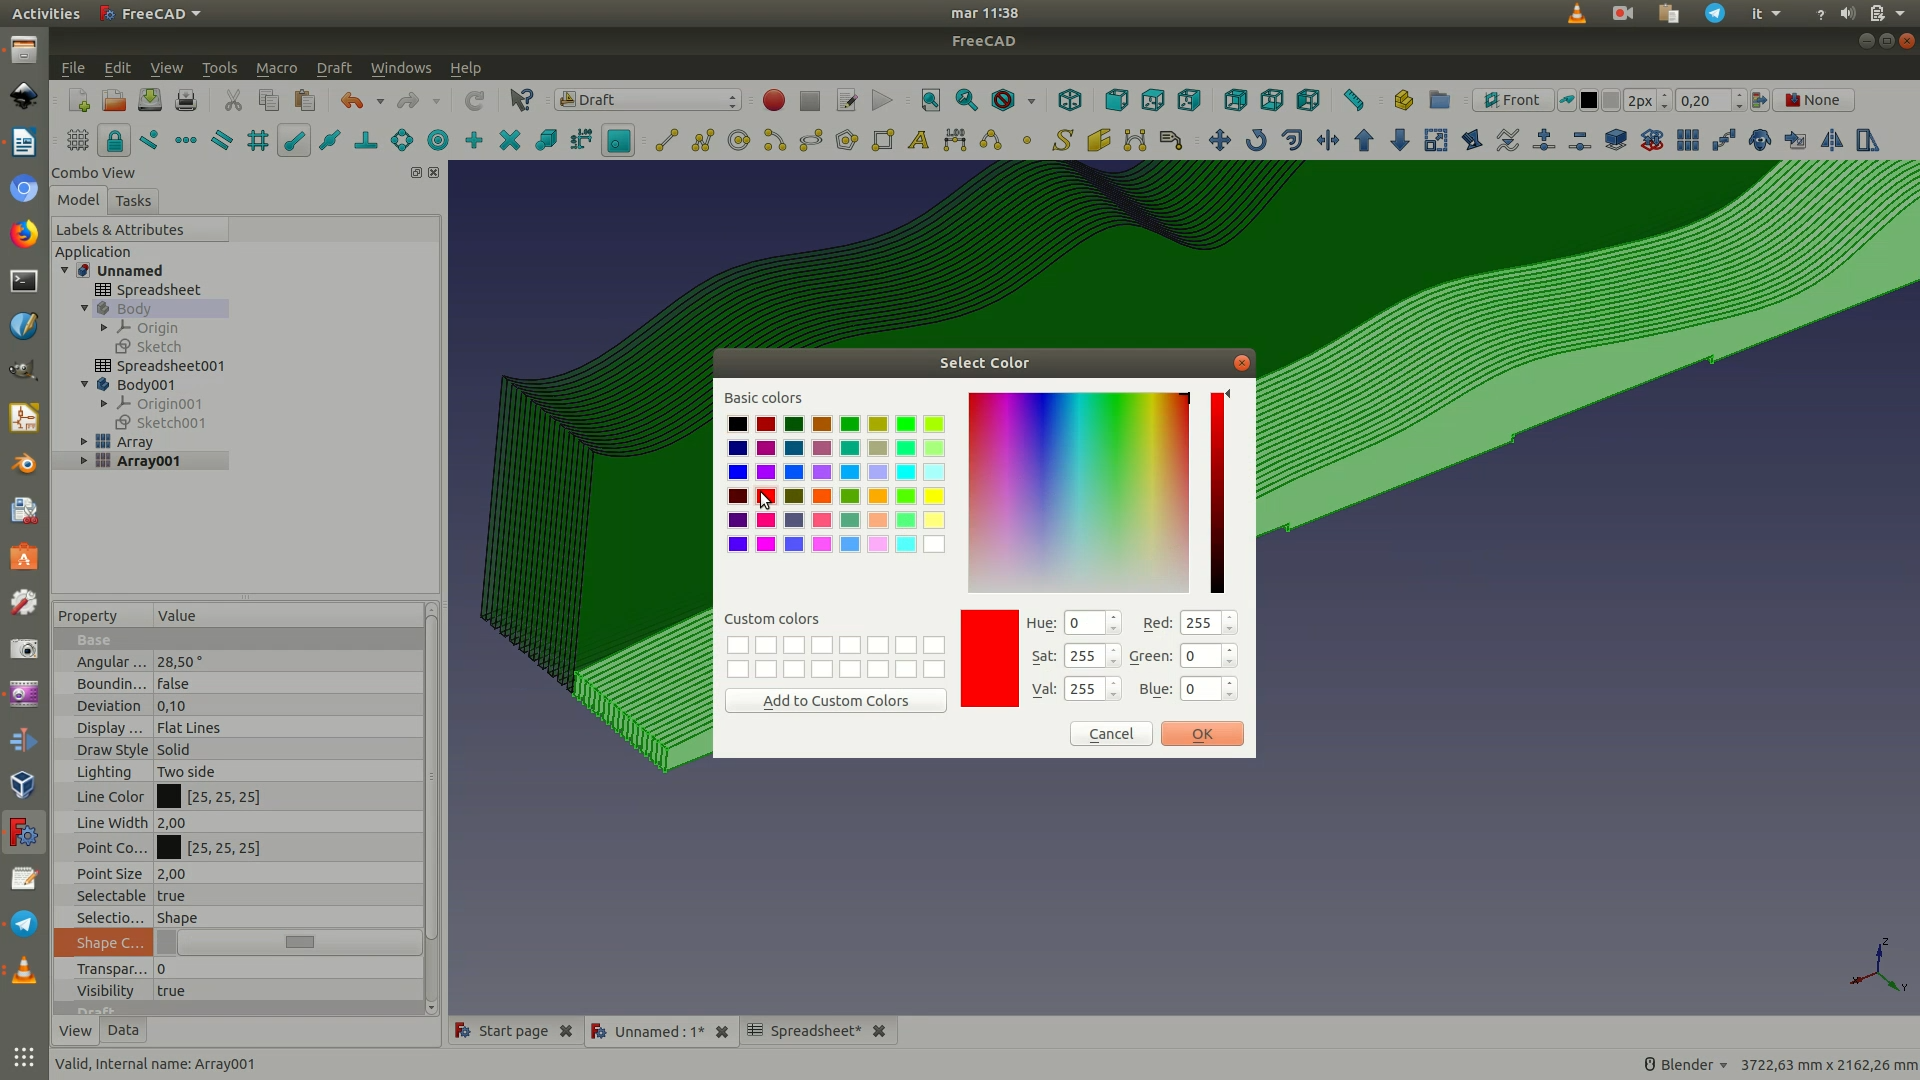
Task: Click the Upgrade up-arrow tool
Action: tap(1364, 141)
